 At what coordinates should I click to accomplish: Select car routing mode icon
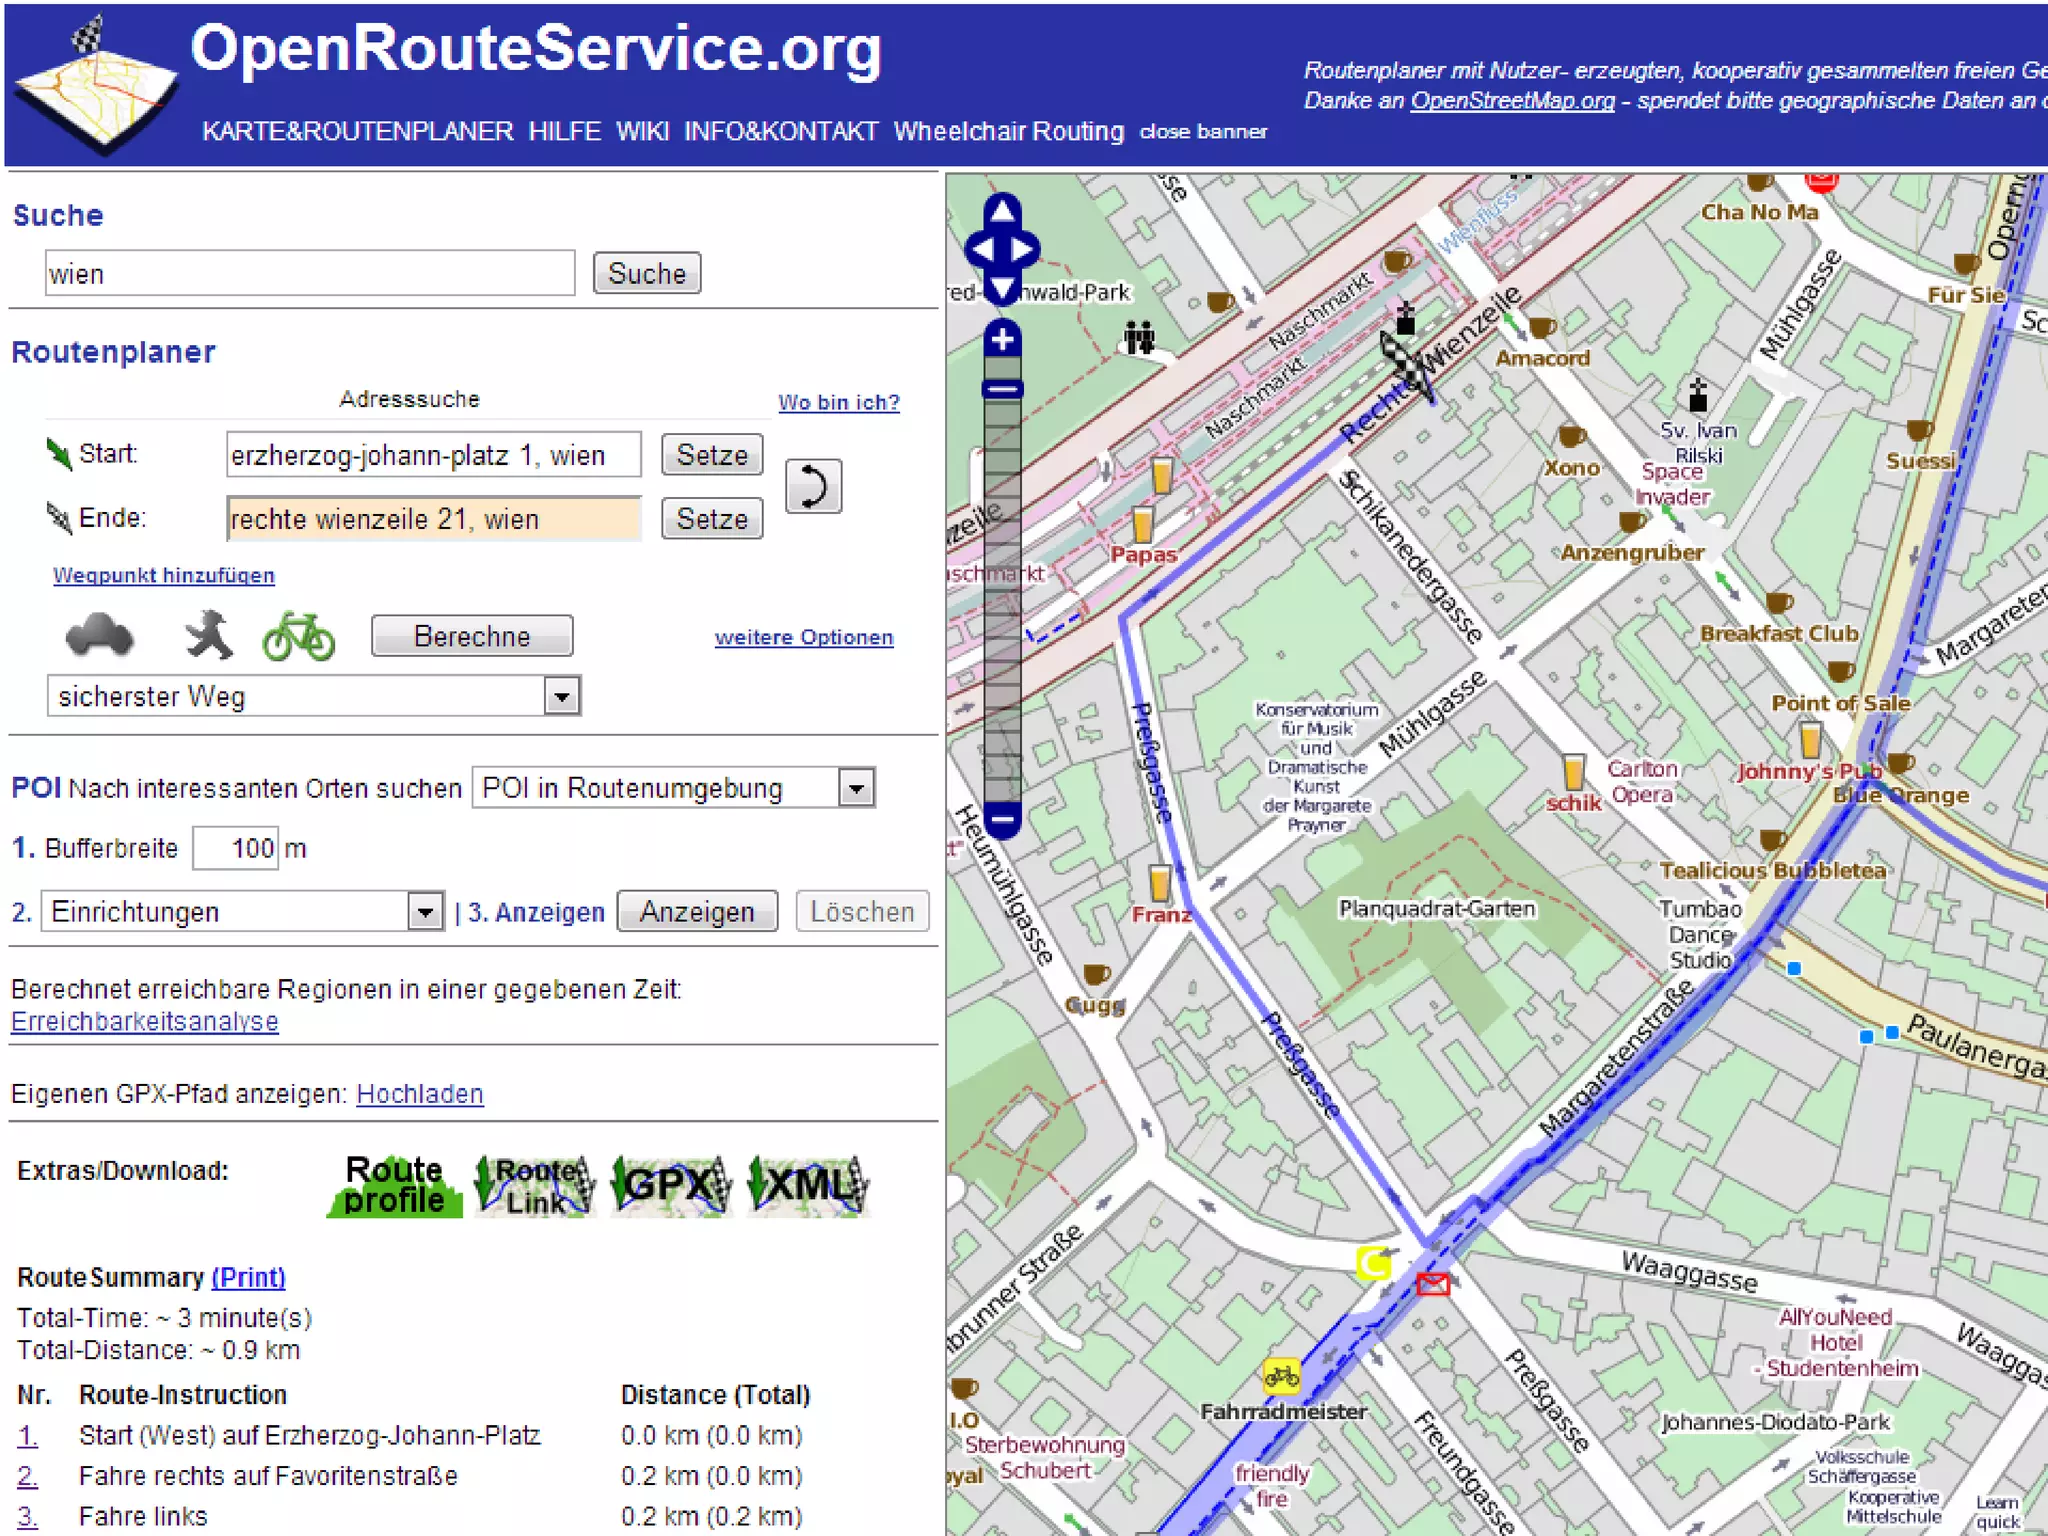point(99,635)
